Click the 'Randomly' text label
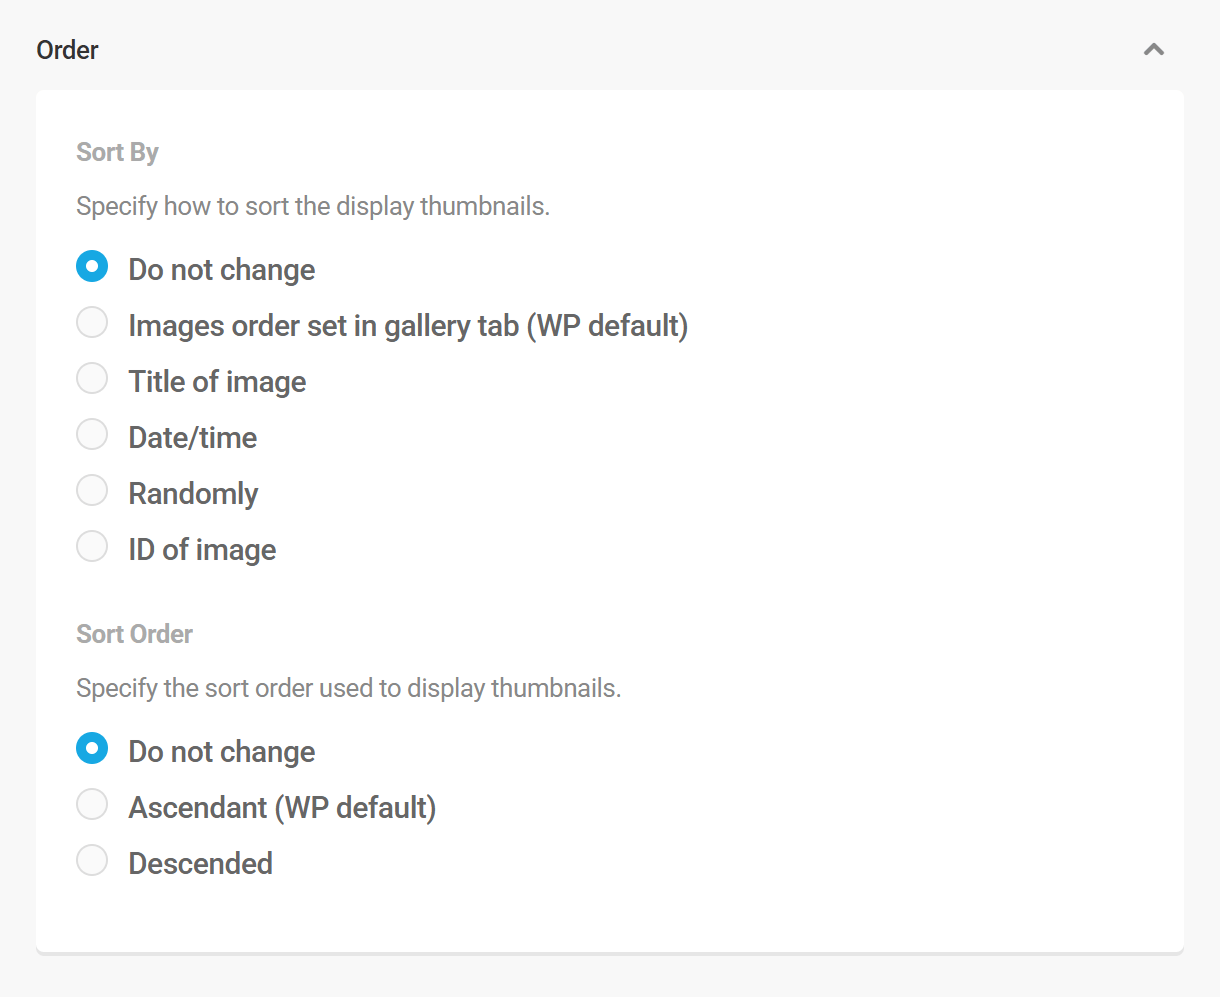This screenshot has width=1220, height=997. (193, 492)
